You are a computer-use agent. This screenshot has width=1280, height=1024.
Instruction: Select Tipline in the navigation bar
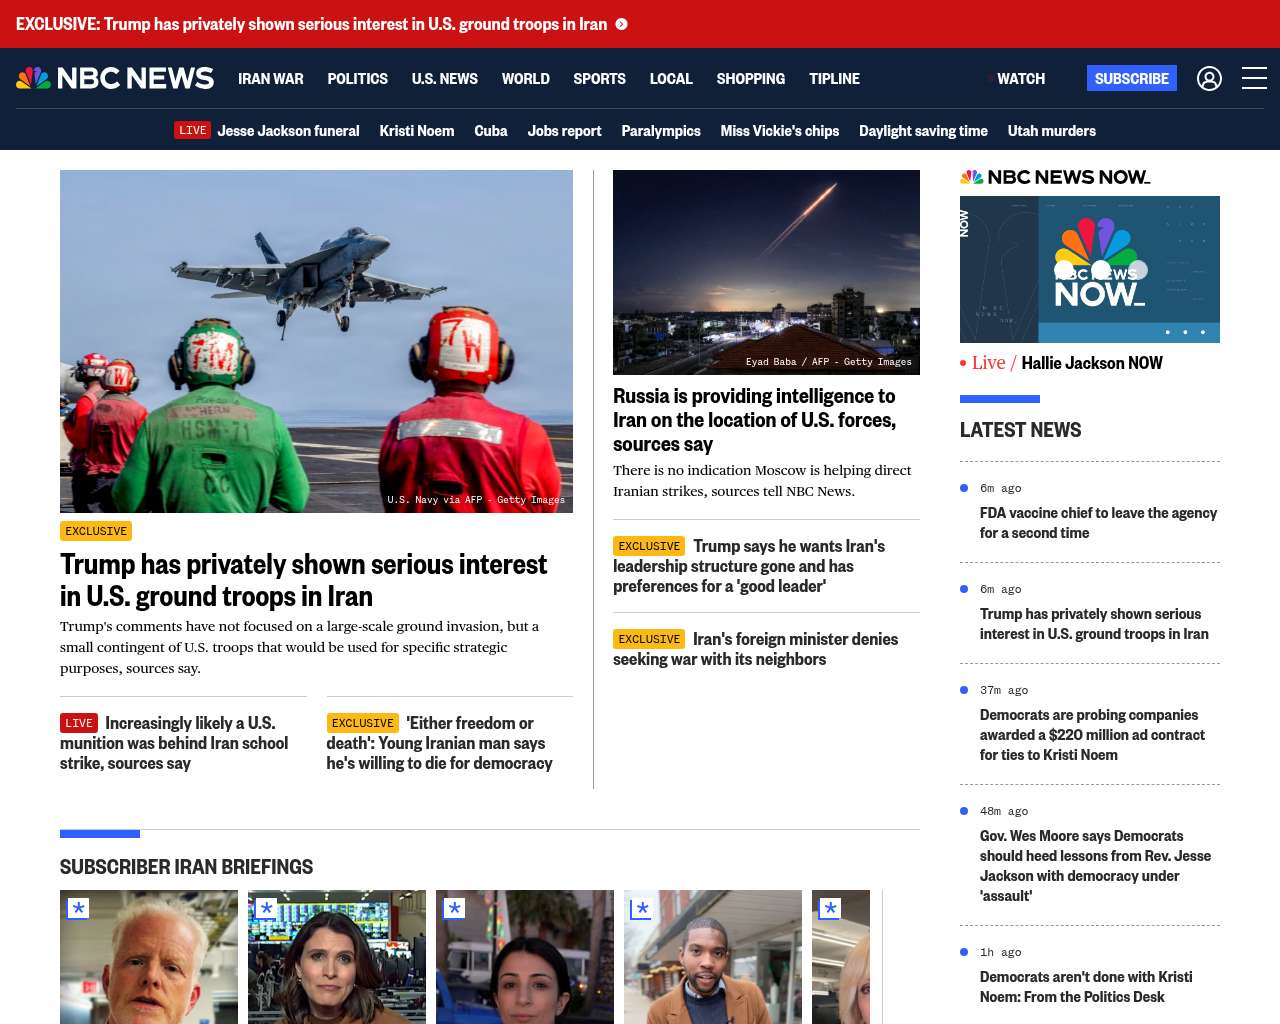(834, 78)
